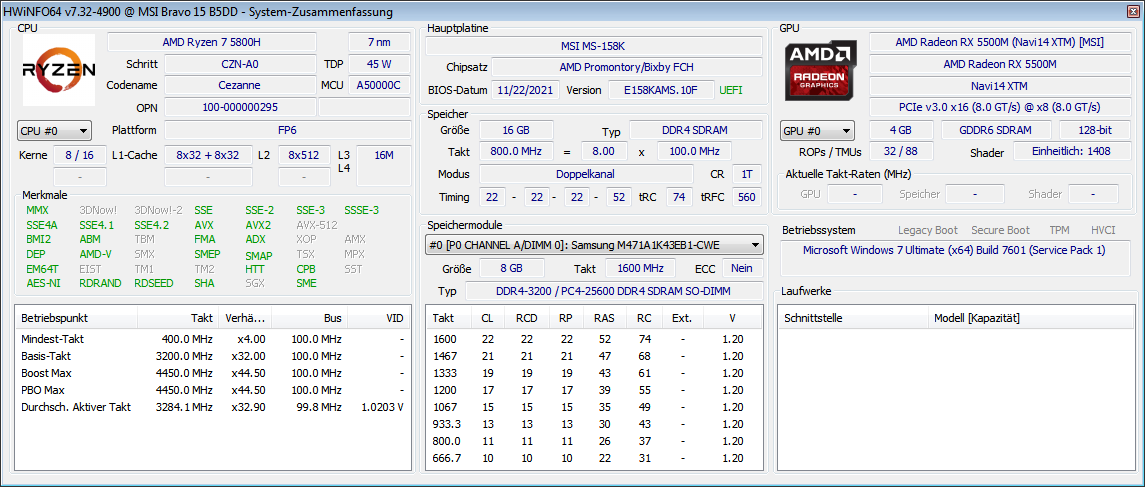Click the green UEFI indicator

(x=731, y=91)
